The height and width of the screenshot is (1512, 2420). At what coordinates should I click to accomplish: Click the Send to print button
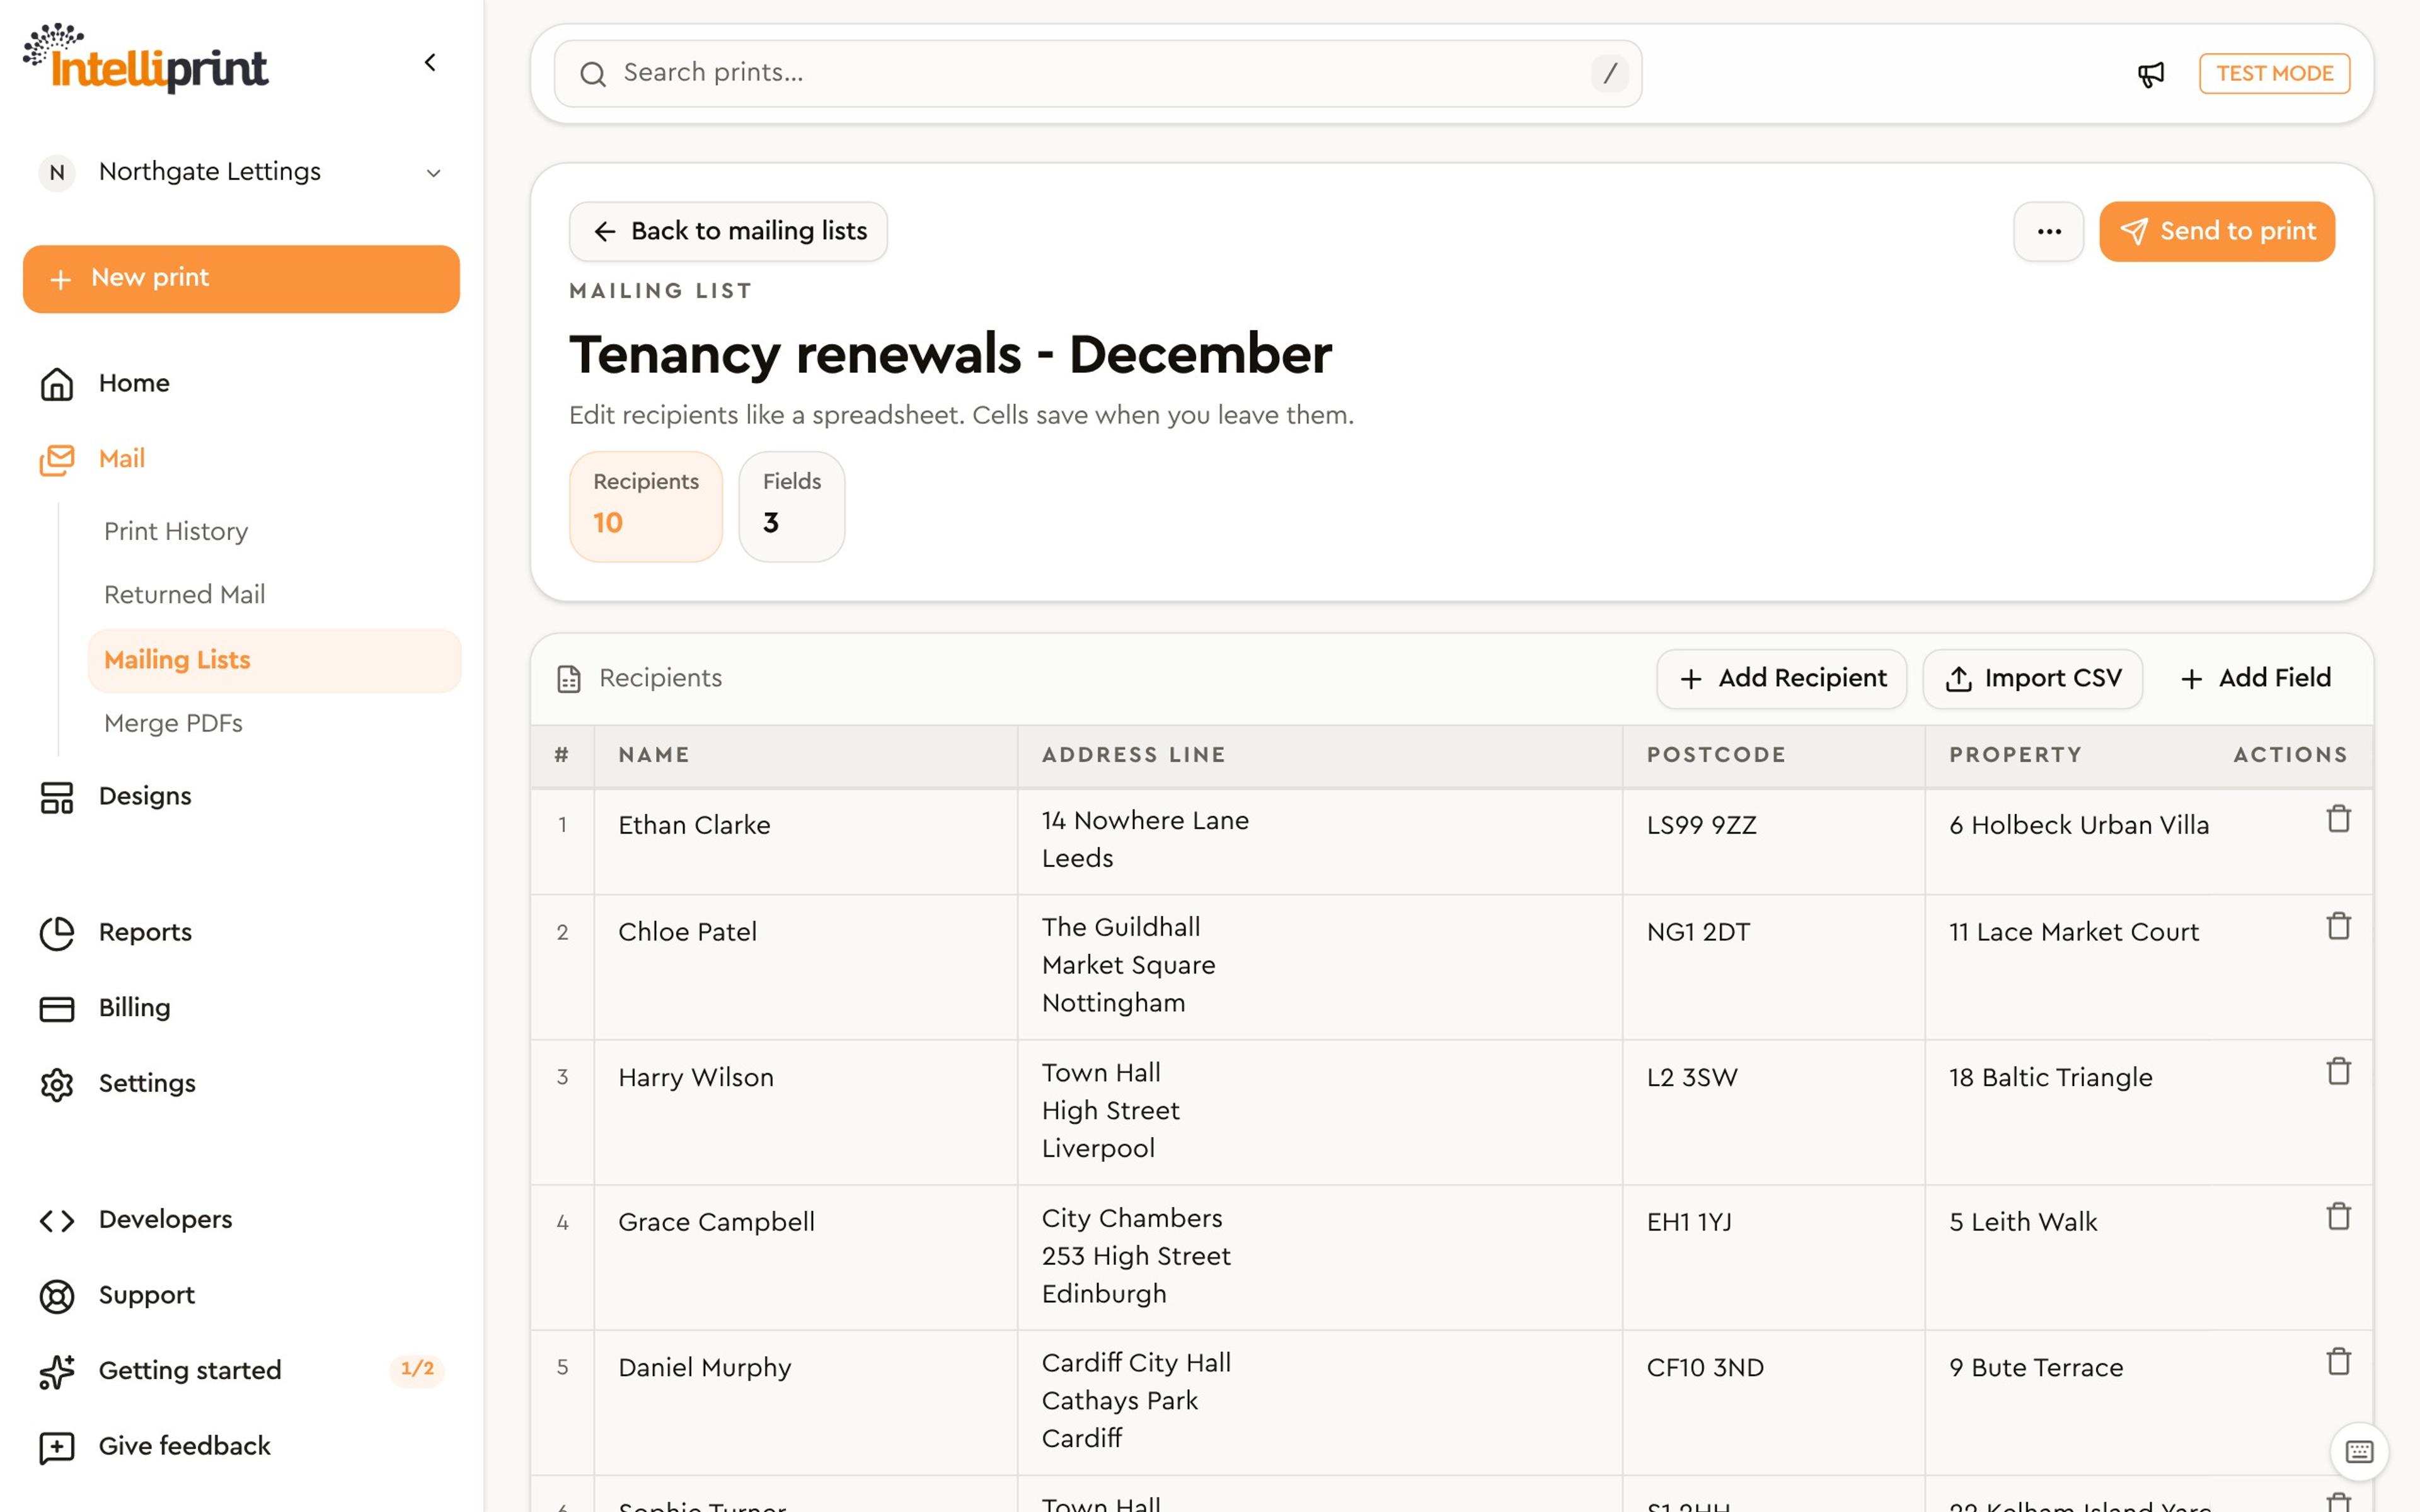[2216, 231]
